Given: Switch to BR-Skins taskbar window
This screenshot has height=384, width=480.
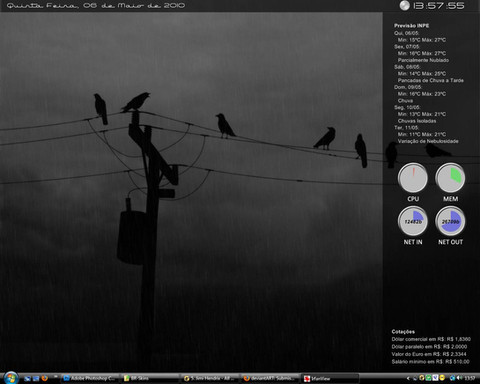Looking at the screenshot, I should (150, 378).
